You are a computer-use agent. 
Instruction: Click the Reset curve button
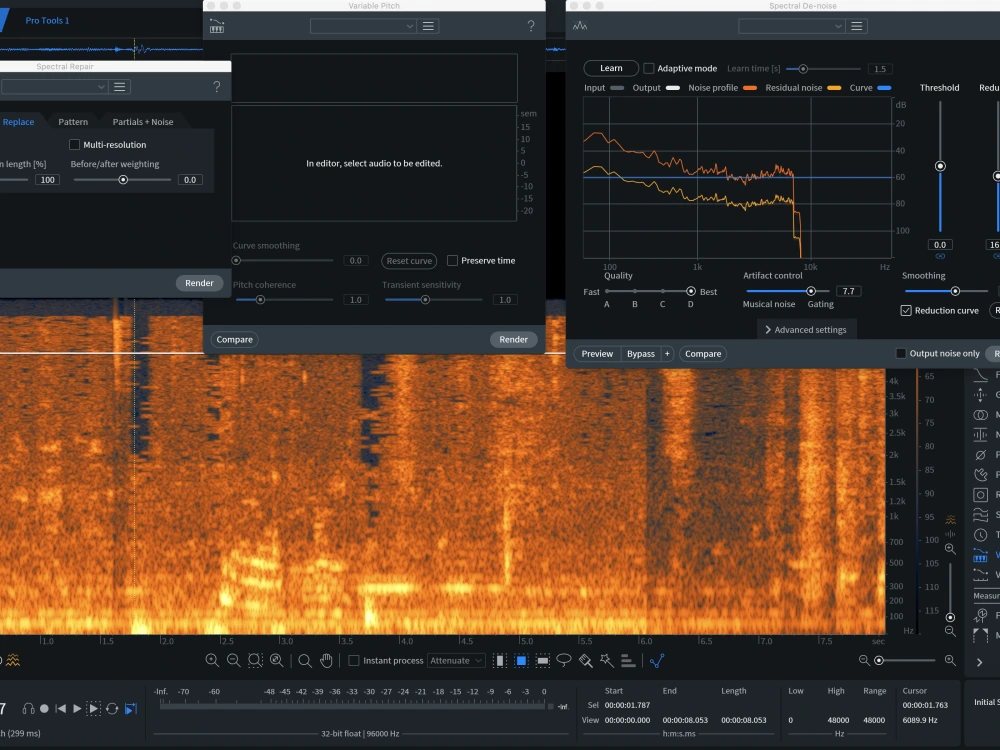(x=409, y=261)
